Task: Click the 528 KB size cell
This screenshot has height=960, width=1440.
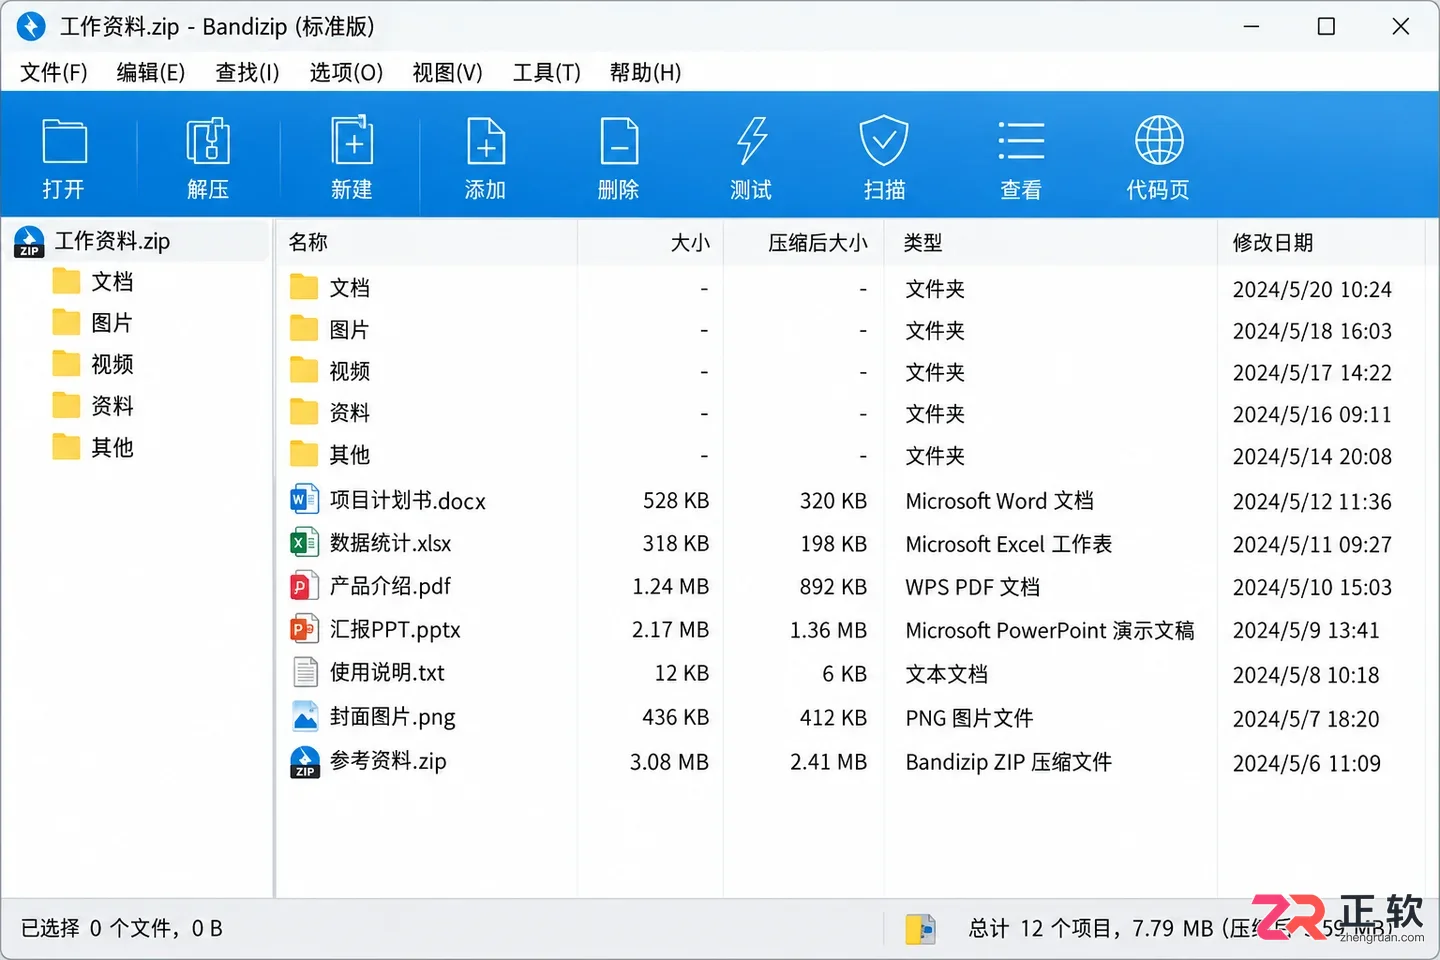Action: (x=676, y=501)
